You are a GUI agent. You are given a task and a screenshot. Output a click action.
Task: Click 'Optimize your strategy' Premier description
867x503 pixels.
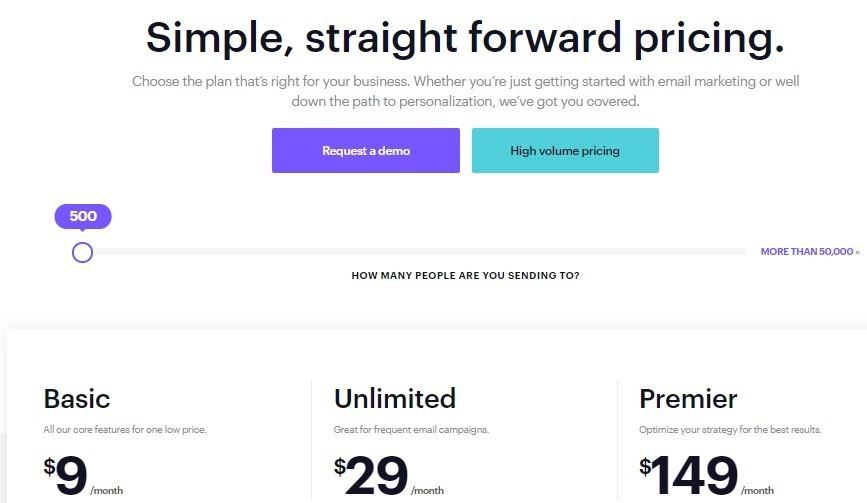[730, 430]
